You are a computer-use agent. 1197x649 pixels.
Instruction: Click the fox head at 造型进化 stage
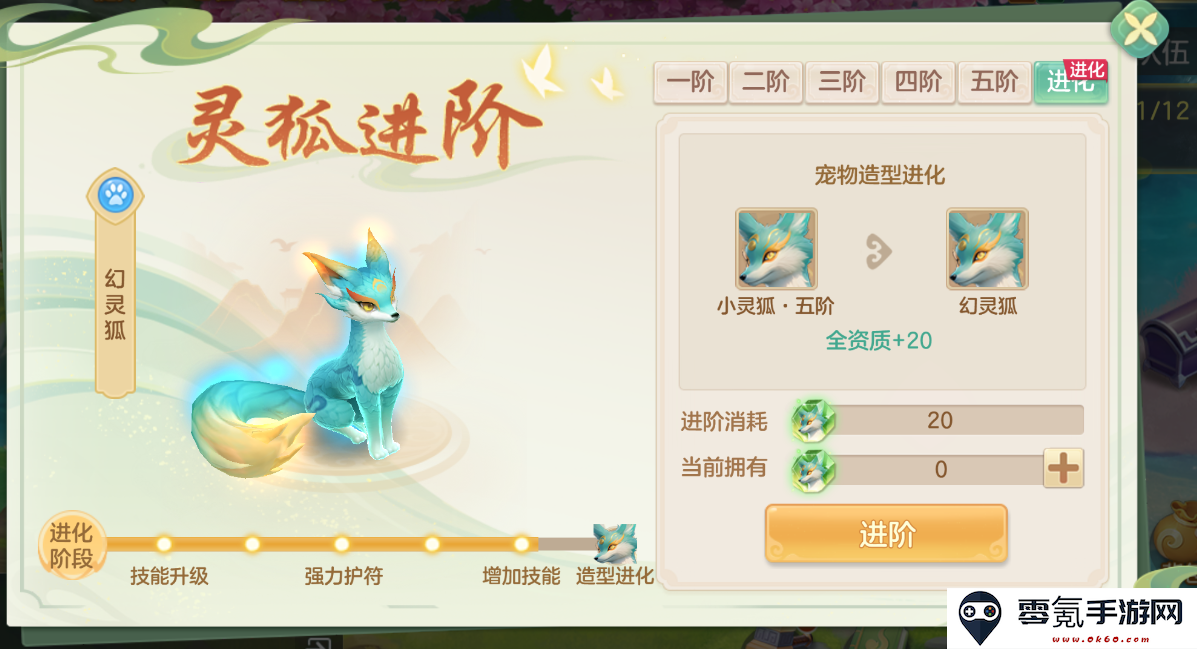tap(615, 544)
